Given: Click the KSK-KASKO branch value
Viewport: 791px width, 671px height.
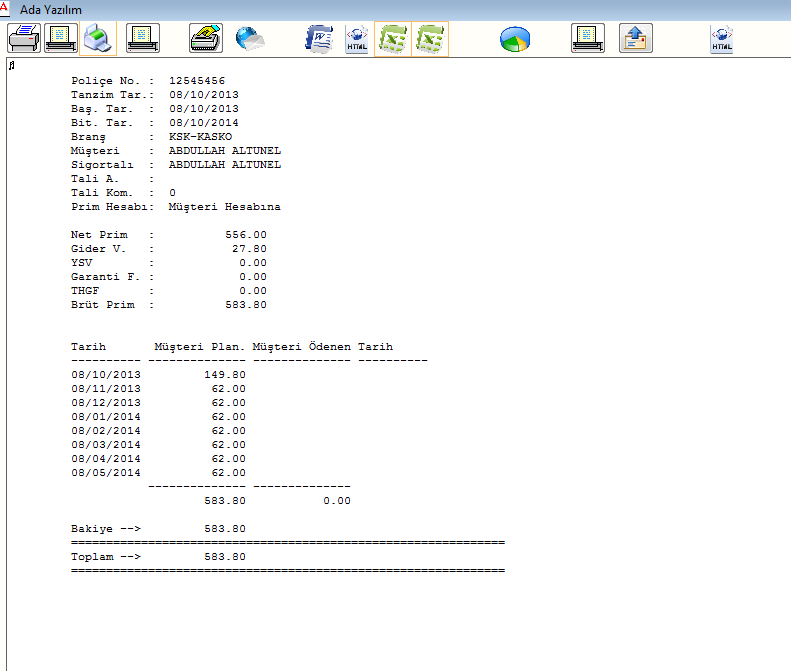Looking at the screenshot, I should pos(201,136).
